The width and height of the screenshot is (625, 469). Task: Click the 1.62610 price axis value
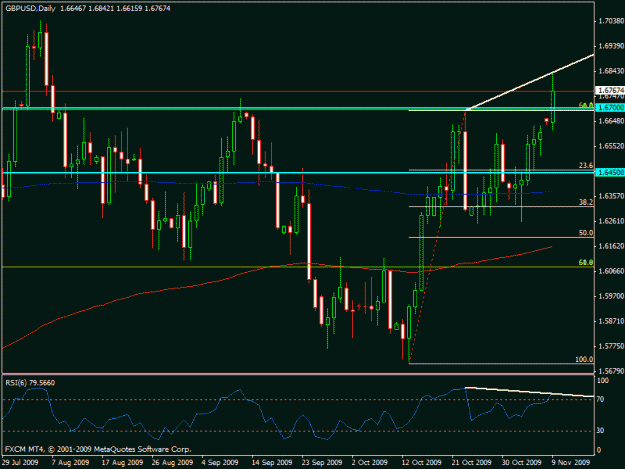(x=611, y=221)
